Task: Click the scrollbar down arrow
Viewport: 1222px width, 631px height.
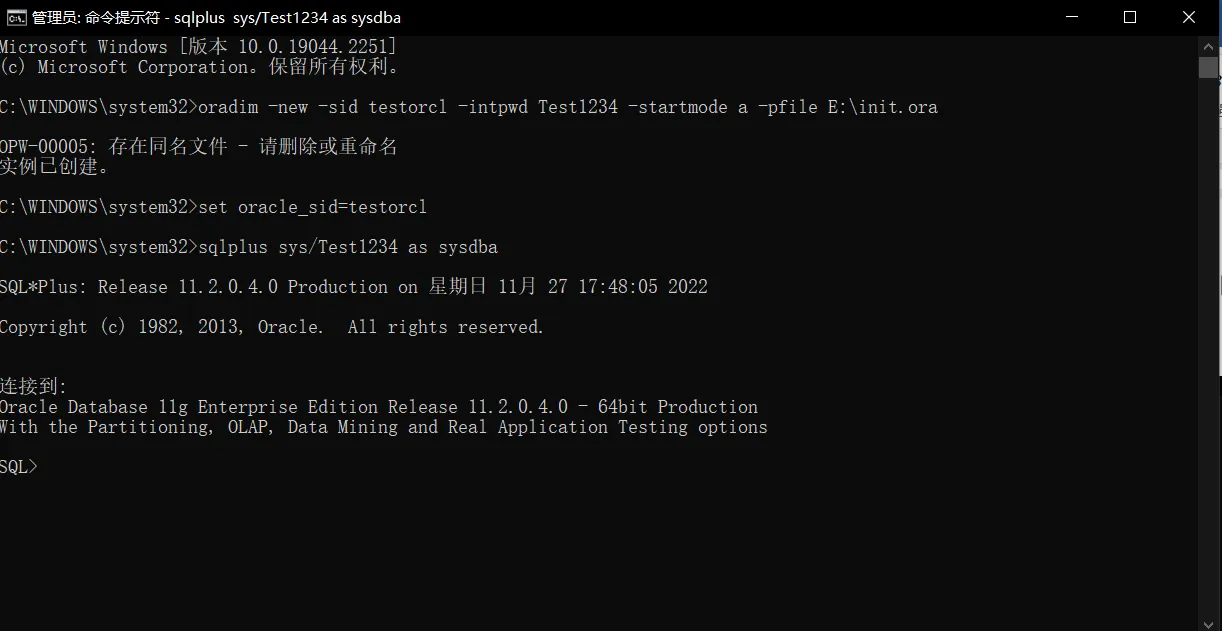Action: click(1208, 621)
